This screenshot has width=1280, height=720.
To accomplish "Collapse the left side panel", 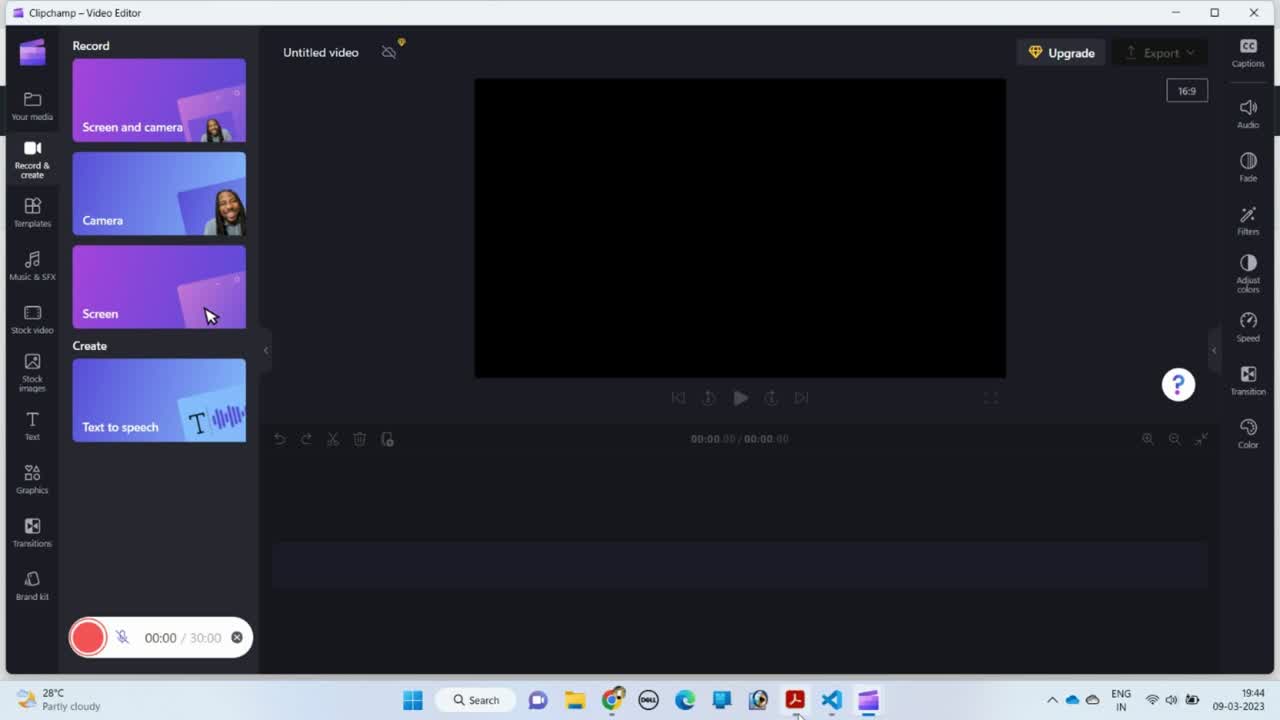I will click(266, 350).
